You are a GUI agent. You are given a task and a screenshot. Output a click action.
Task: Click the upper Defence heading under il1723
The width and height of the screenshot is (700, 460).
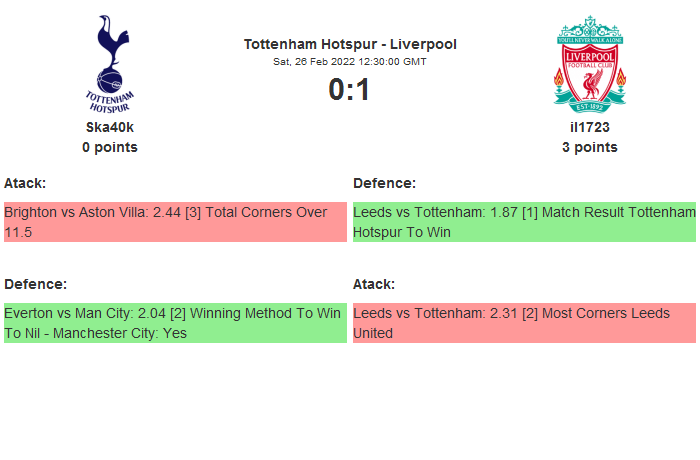click(384, 183)
